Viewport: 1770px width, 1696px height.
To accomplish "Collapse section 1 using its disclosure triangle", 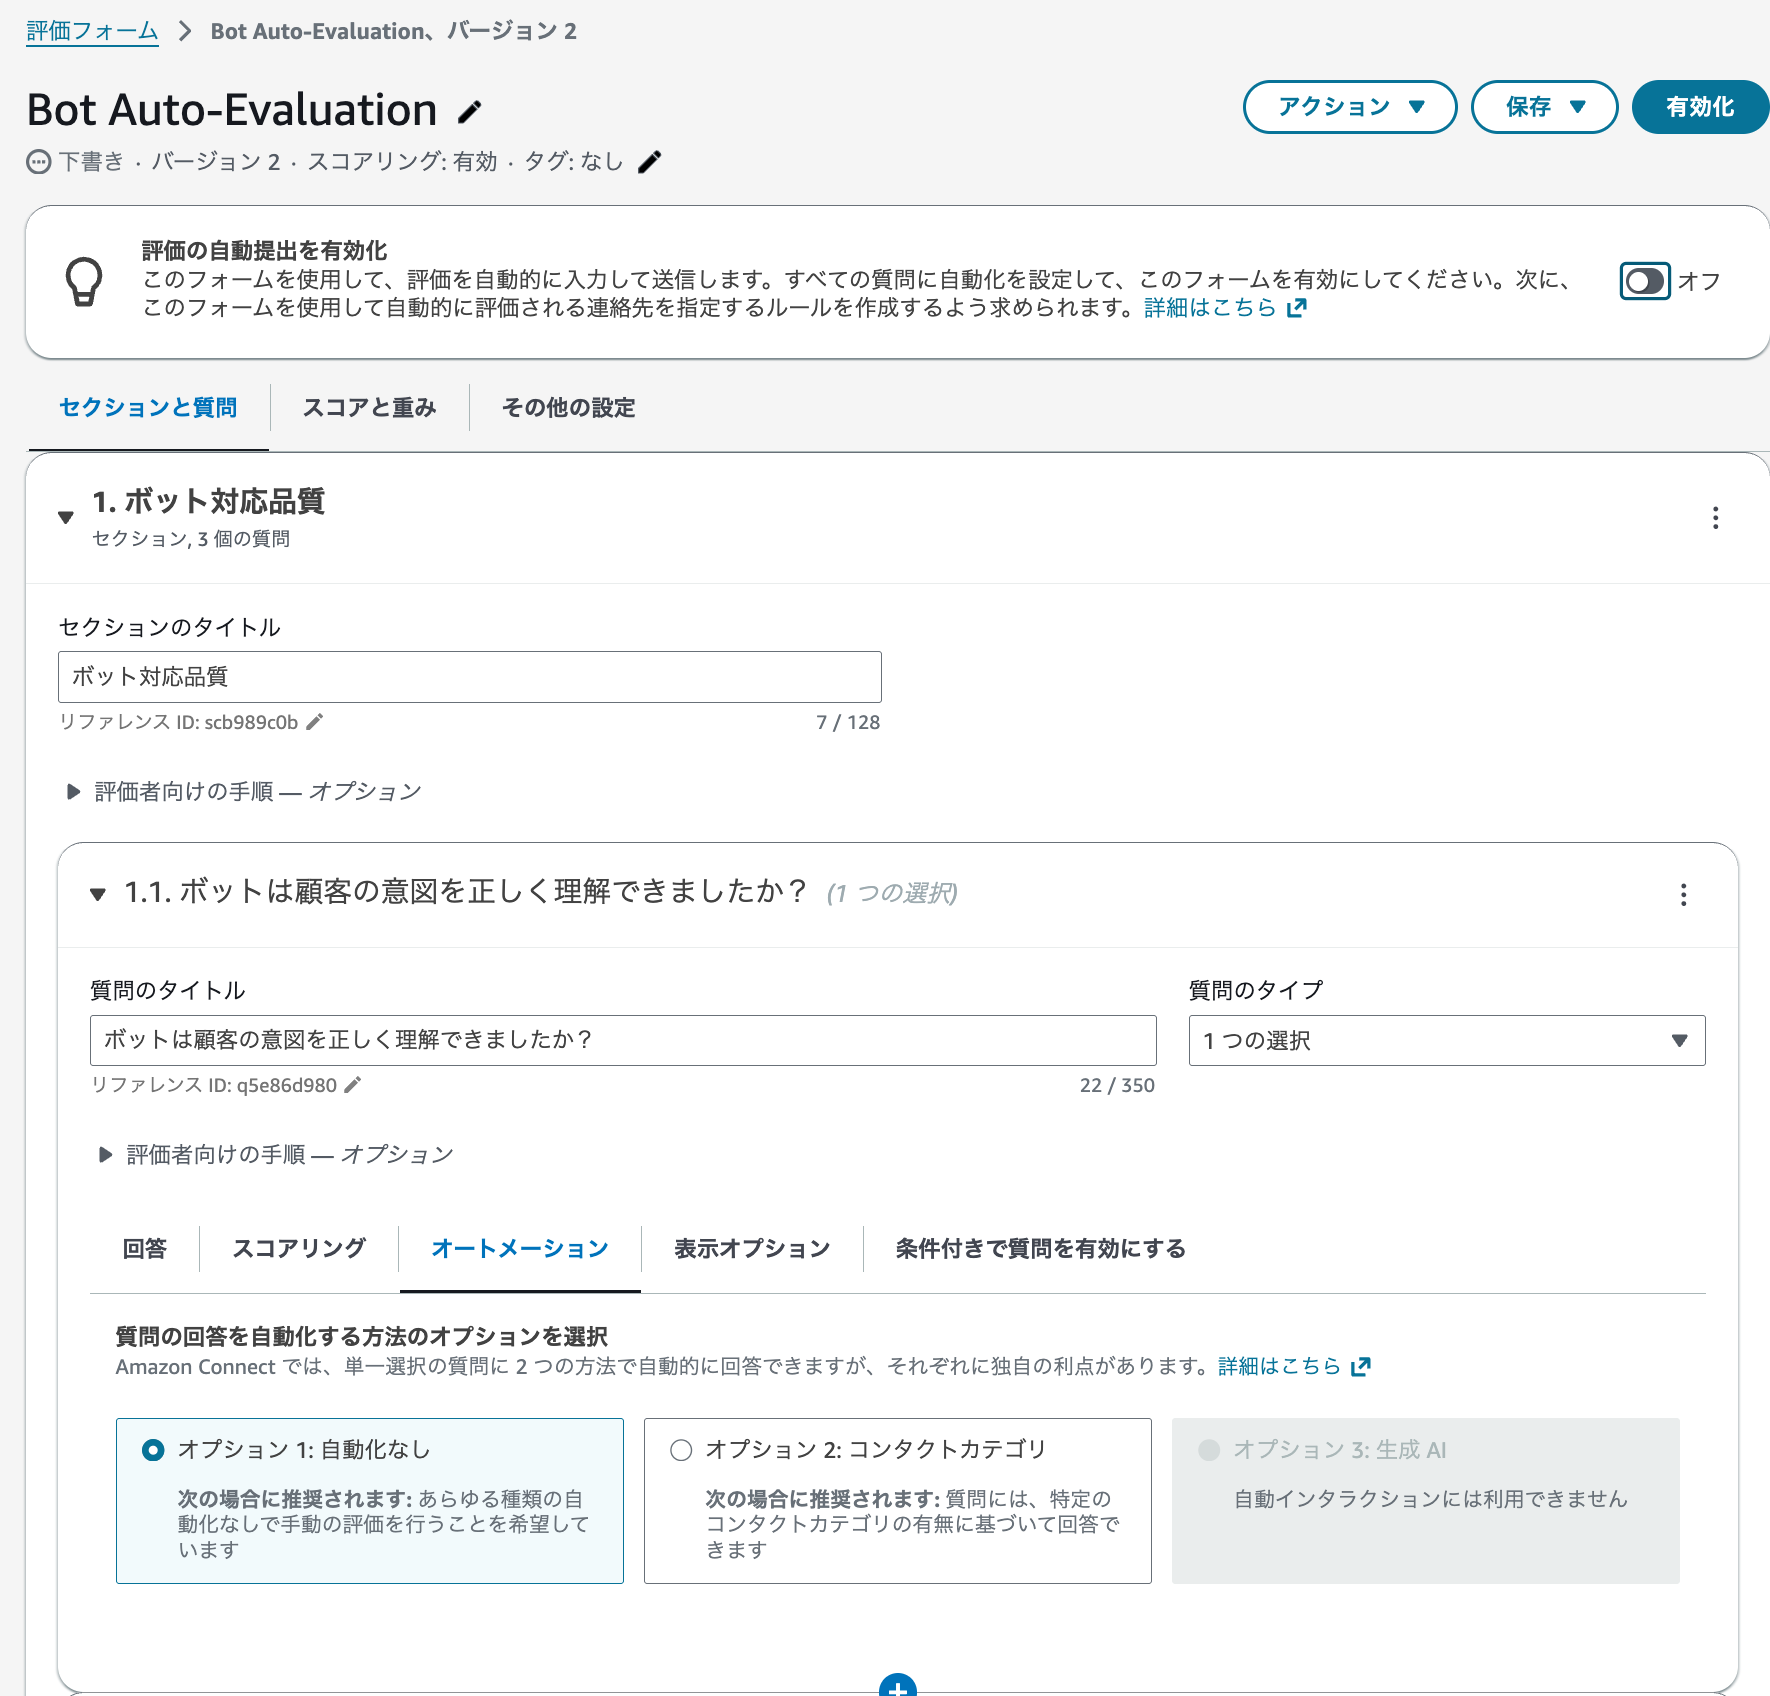I will click(x=64, y=517).
